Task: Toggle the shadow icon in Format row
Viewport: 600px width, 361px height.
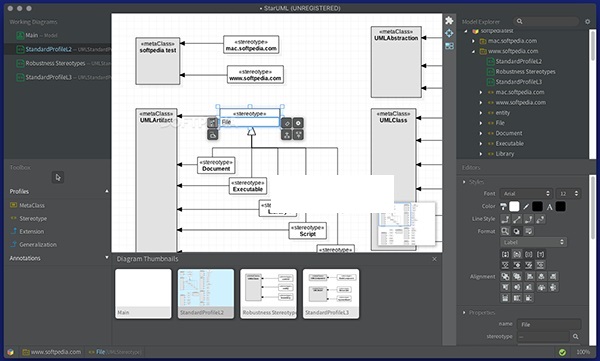Action: click(x=517, y=231)
